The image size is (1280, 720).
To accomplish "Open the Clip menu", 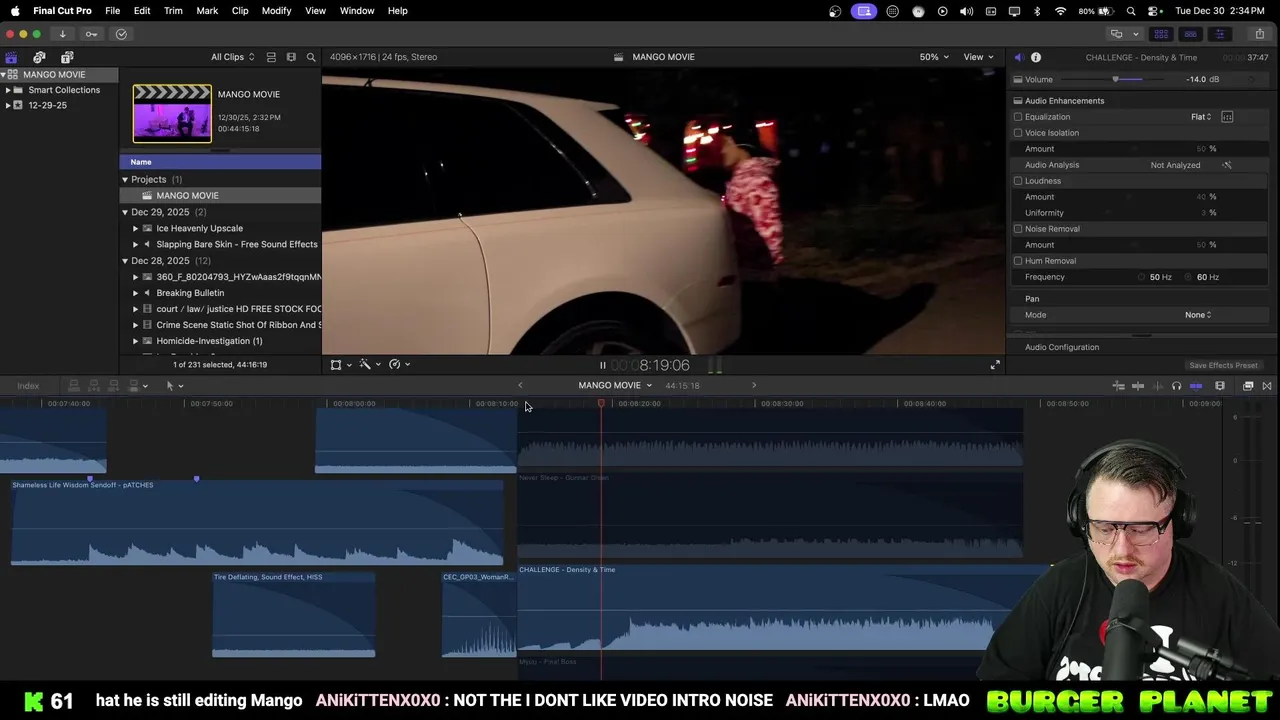I will click(x=240, y=10).
